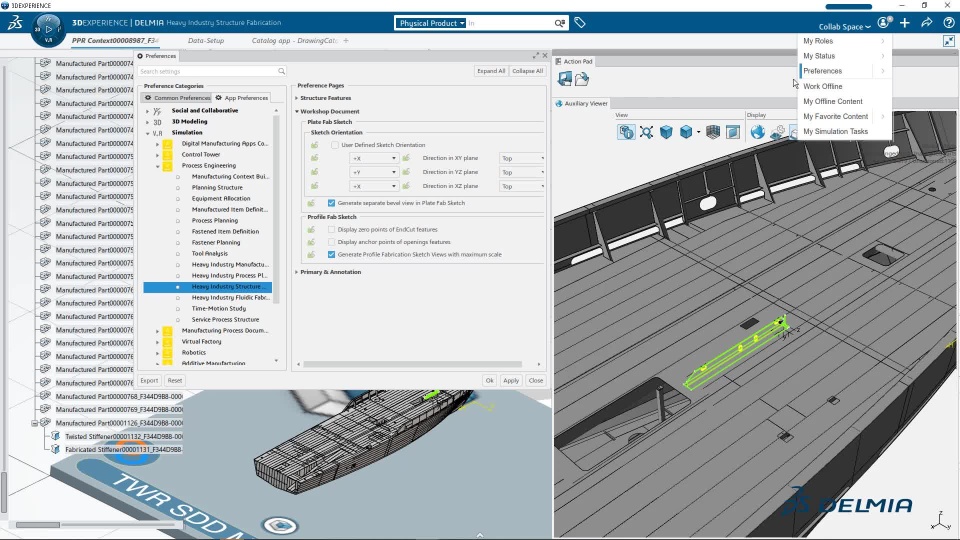Viewport: 960px width, 540px height.
Task: Click the search magnifier icon in top bar
Action: (x=560, y=23)
